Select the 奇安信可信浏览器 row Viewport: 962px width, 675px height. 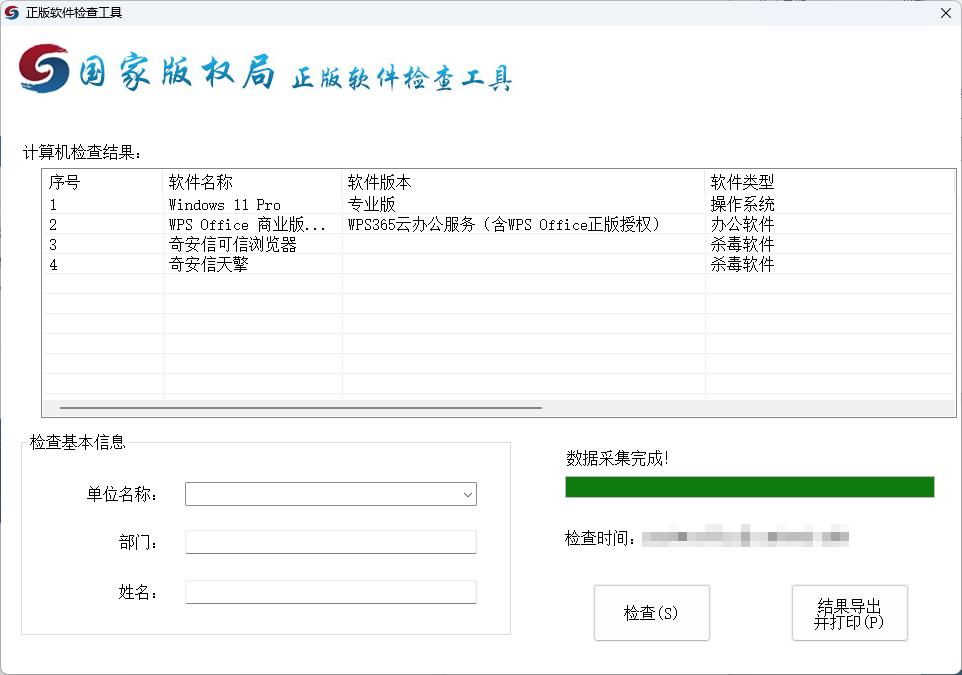click(498, 245)
